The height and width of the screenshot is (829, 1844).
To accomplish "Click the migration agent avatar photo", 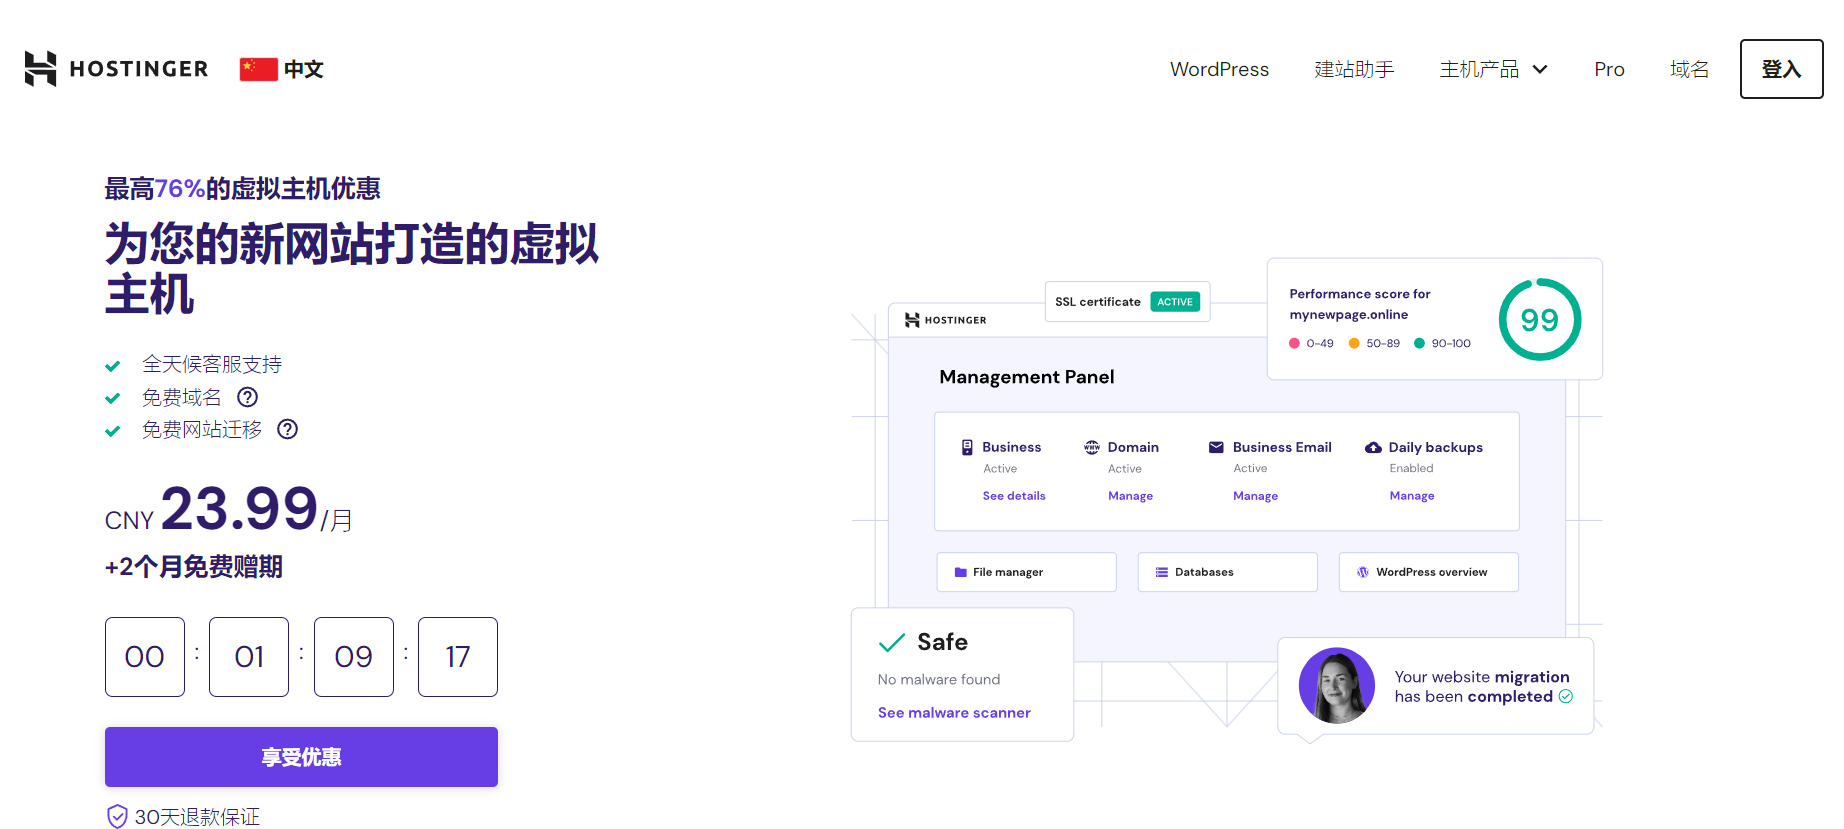I will click(x=1337, y=686).
